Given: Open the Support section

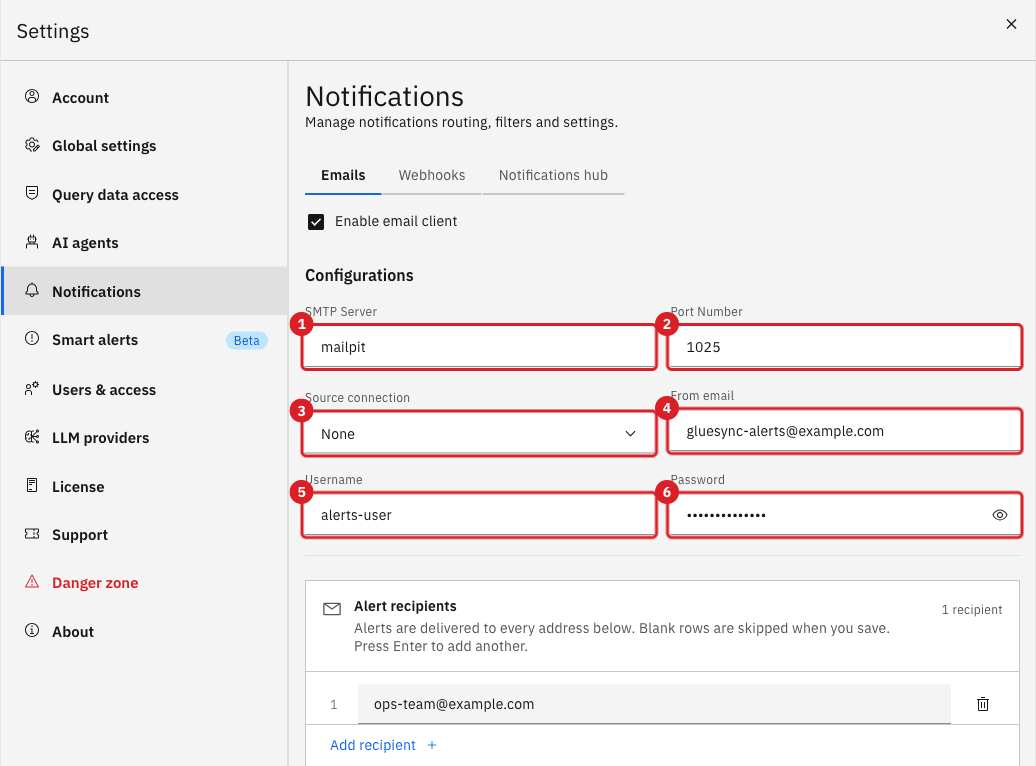Looking at the screenshot, I should (144, 535).
